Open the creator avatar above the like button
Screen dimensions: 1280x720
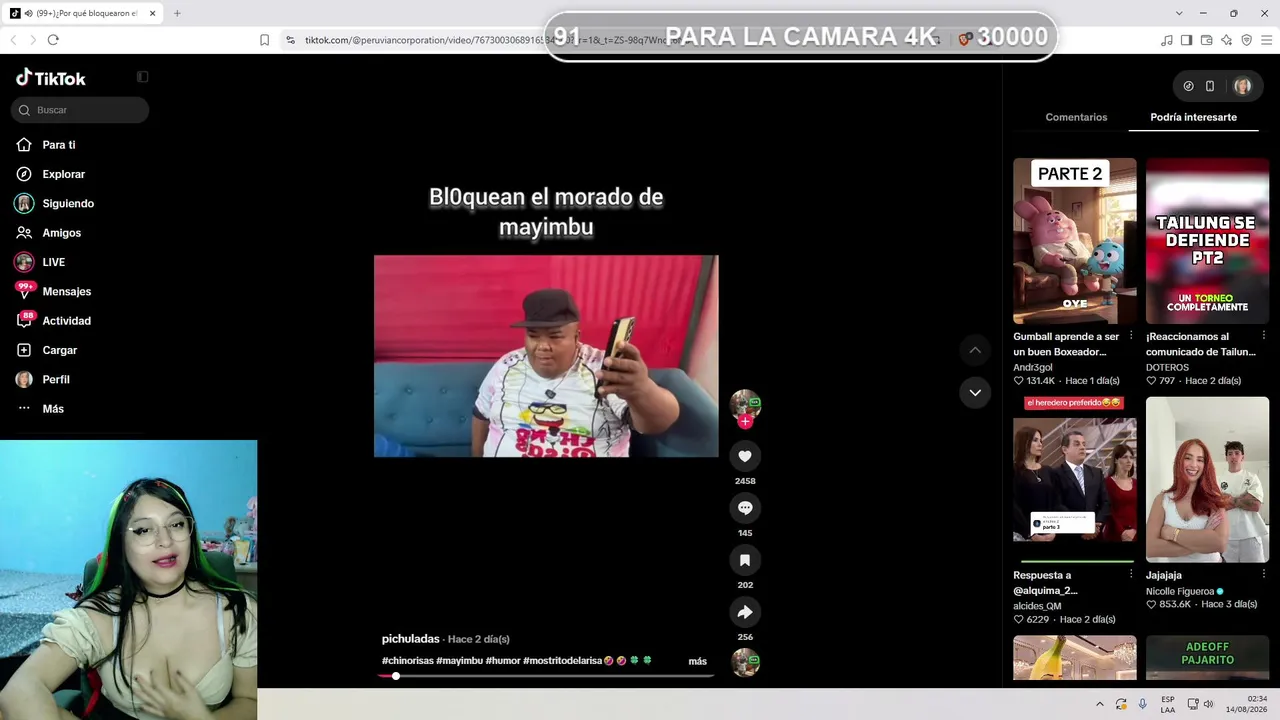pyautogui.click(x=745, y=404)
